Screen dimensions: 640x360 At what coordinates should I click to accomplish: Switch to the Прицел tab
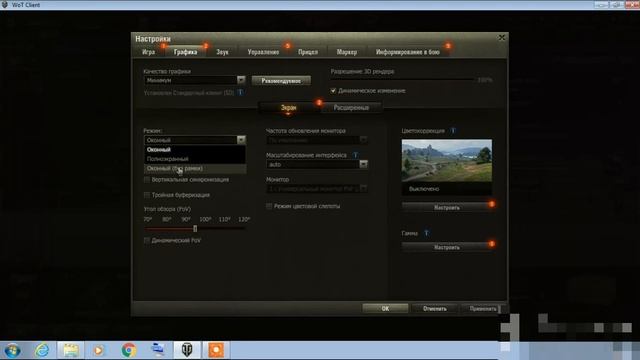(308, 52)
